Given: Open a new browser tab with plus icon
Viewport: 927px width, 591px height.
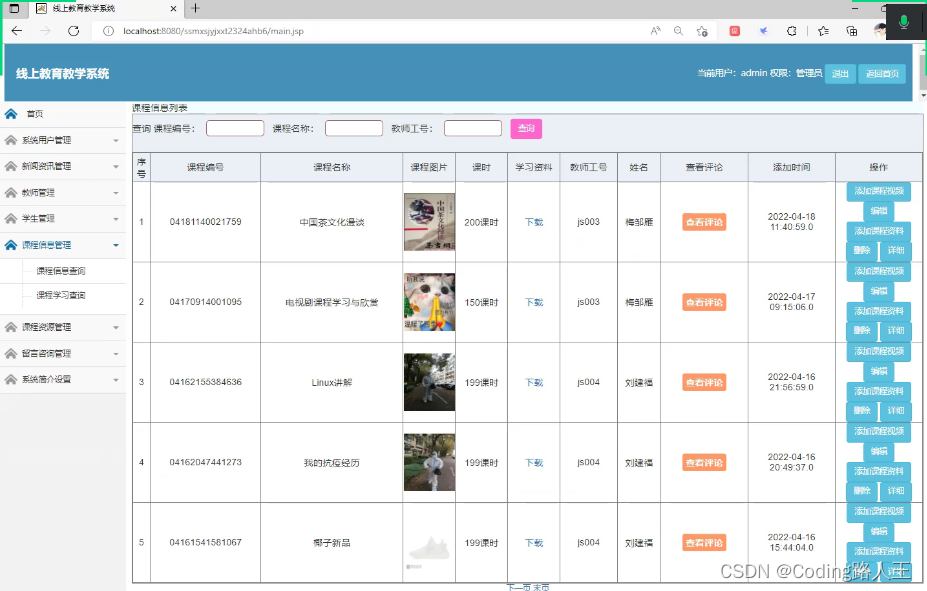Looking at the screenshot, I should [x=196, y=8].
